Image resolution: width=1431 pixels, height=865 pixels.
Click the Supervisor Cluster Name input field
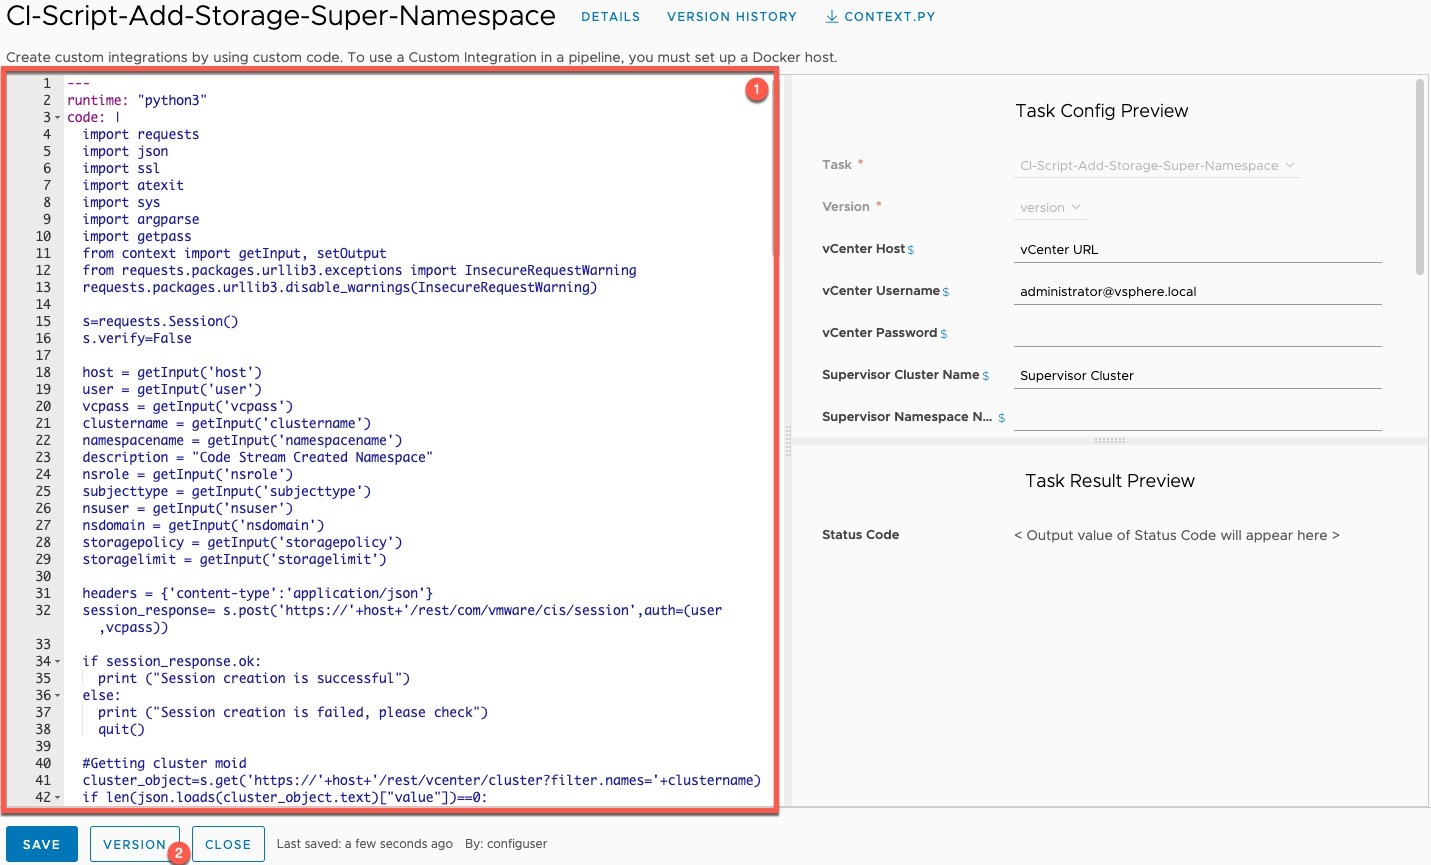[1197, 376]
